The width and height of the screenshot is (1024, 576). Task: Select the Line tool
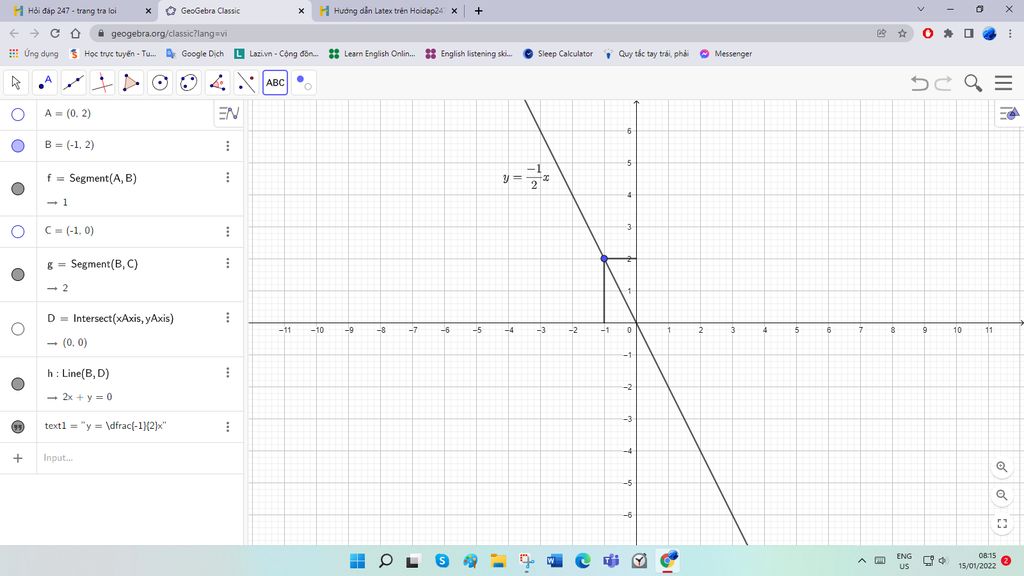click(73, 83)
